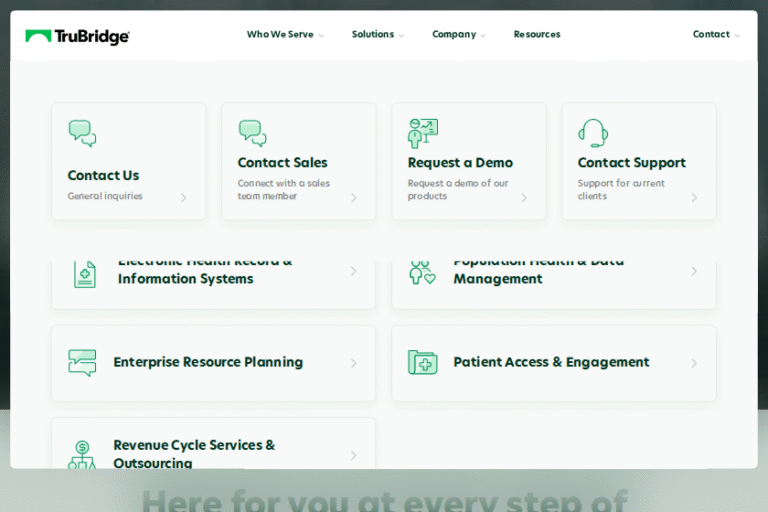Click the Contact Us chat bubbles icon
Viewport: 768px width, 512px height.
[82, 133]
